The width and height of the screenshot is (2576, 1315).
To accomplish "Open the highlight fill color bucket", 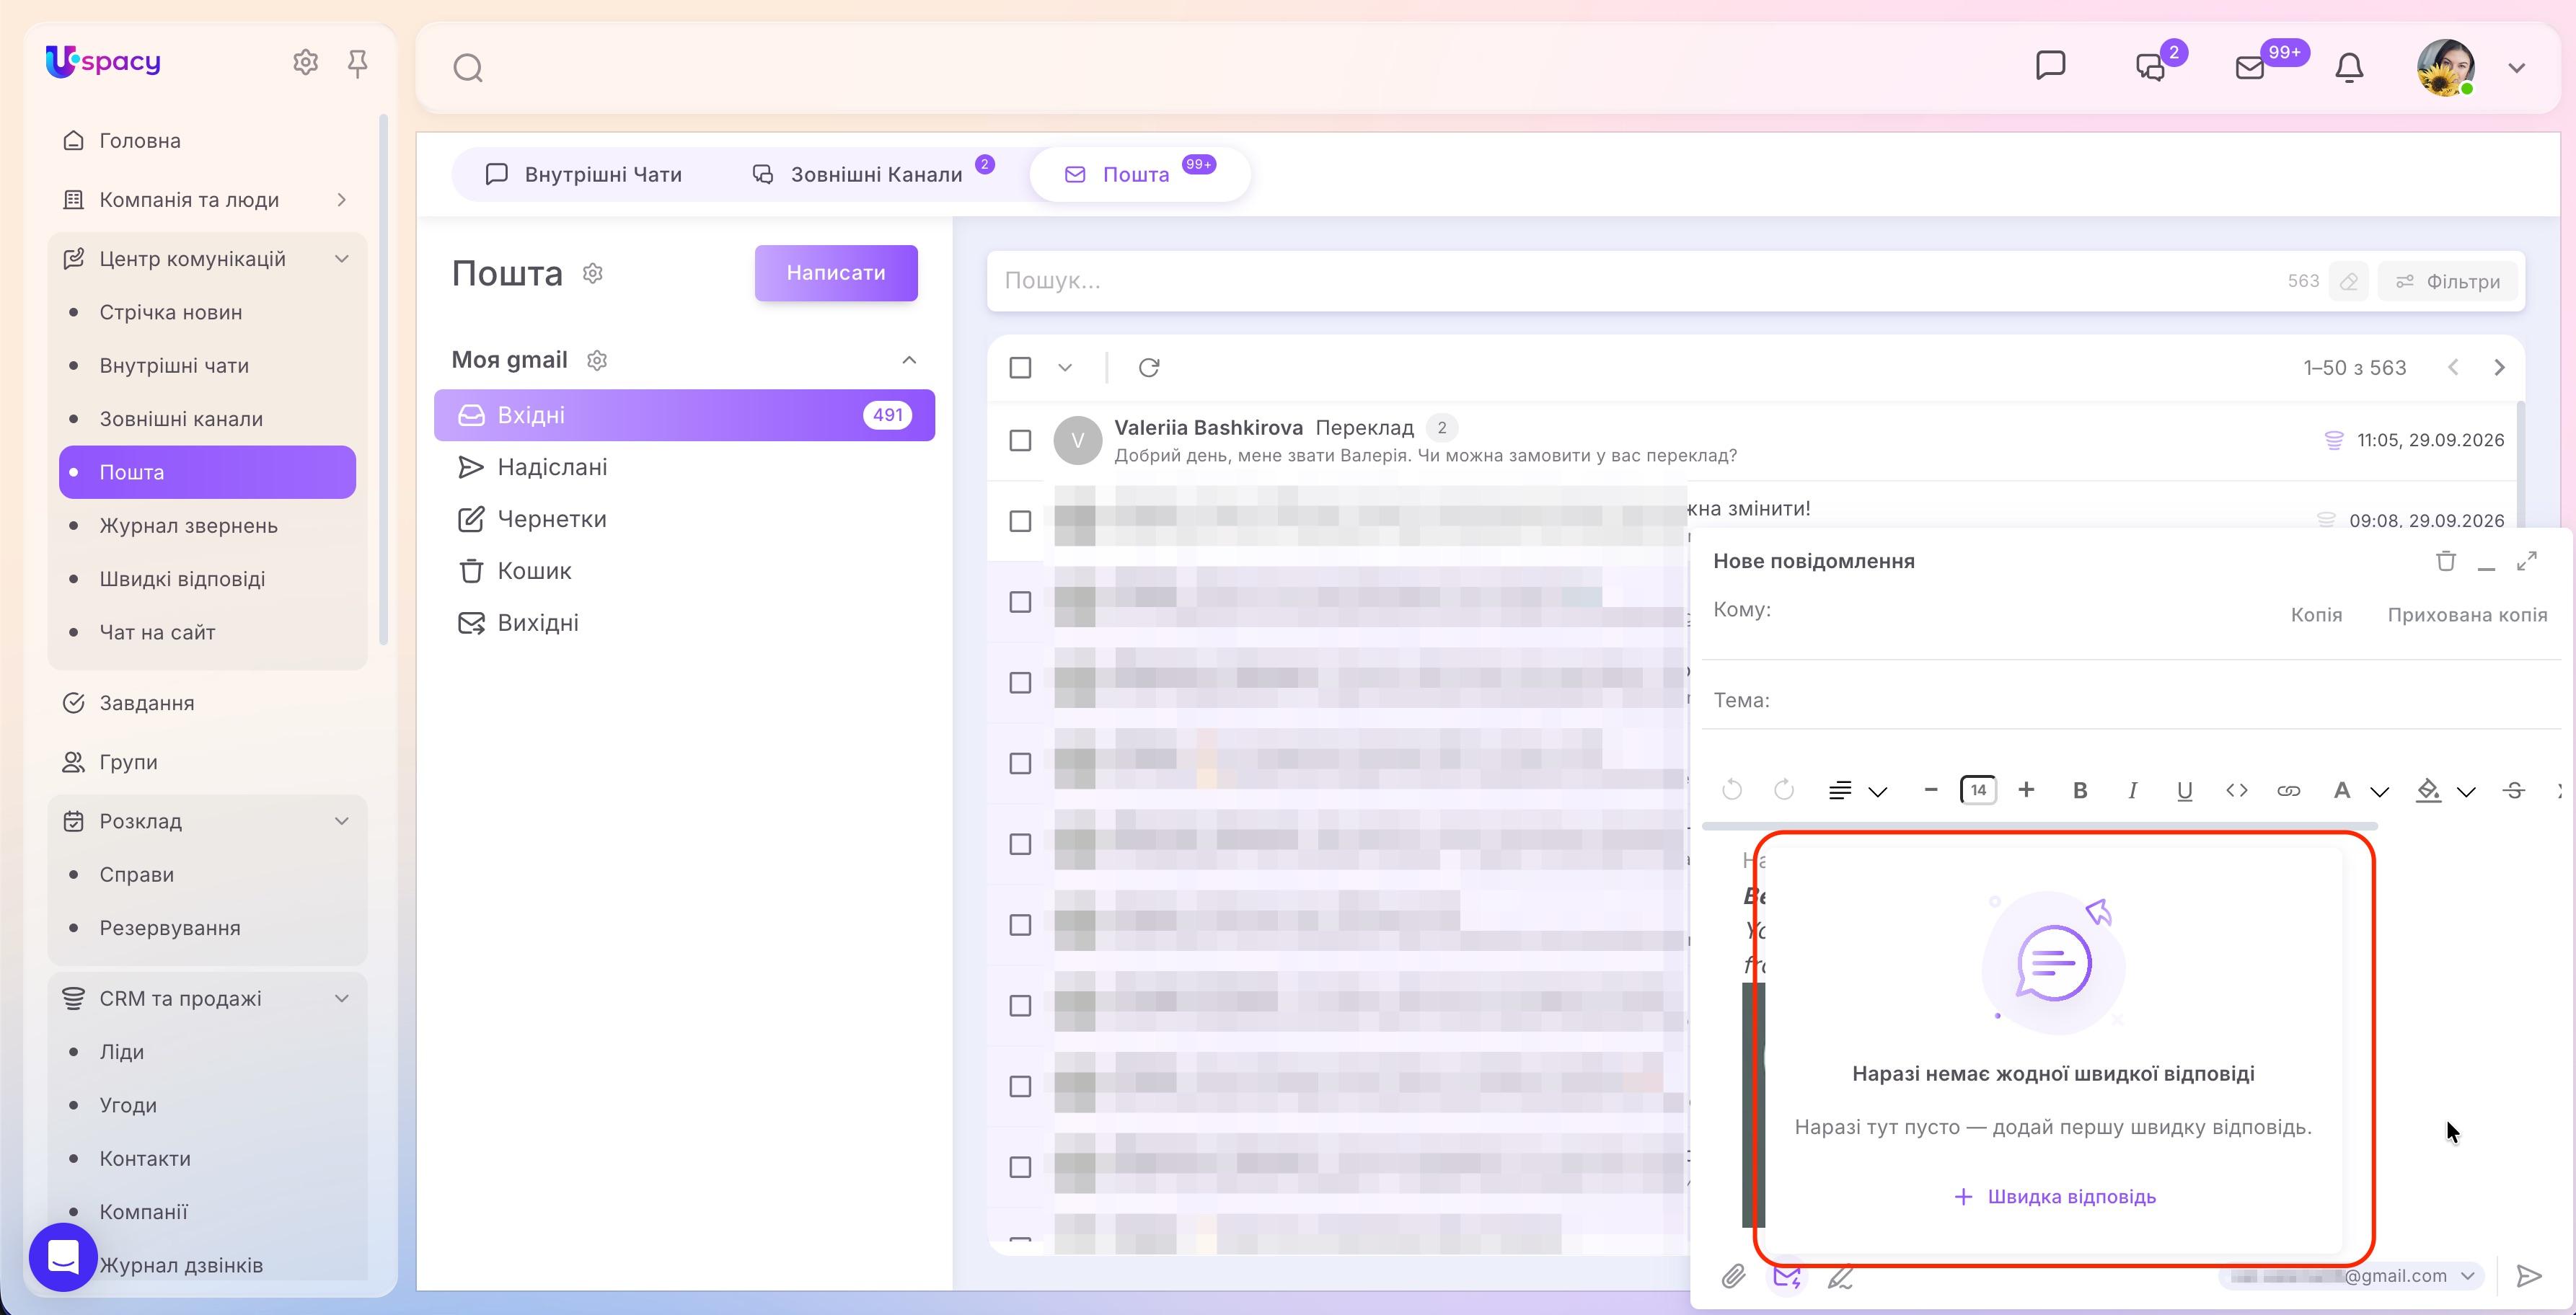I will point(2429,791).
